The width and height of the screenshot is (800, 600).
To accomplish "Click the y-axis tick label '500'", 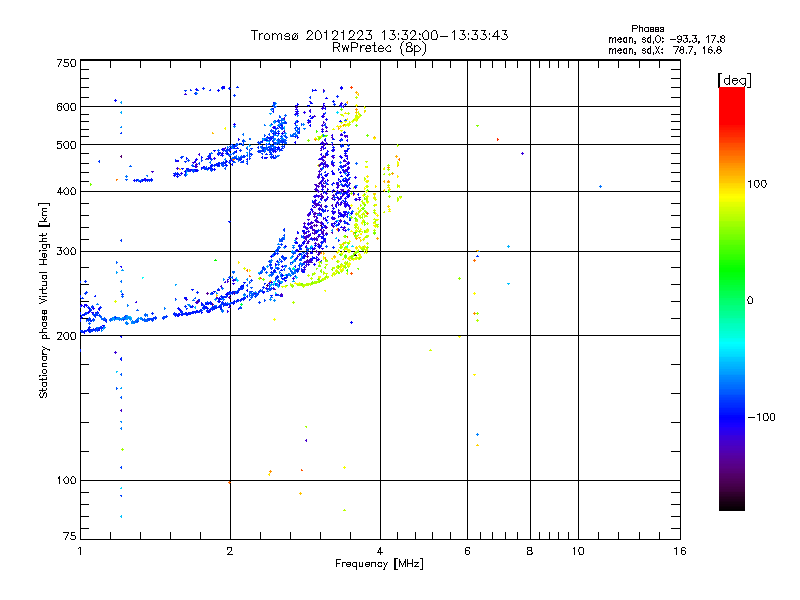I will [66, 145].
